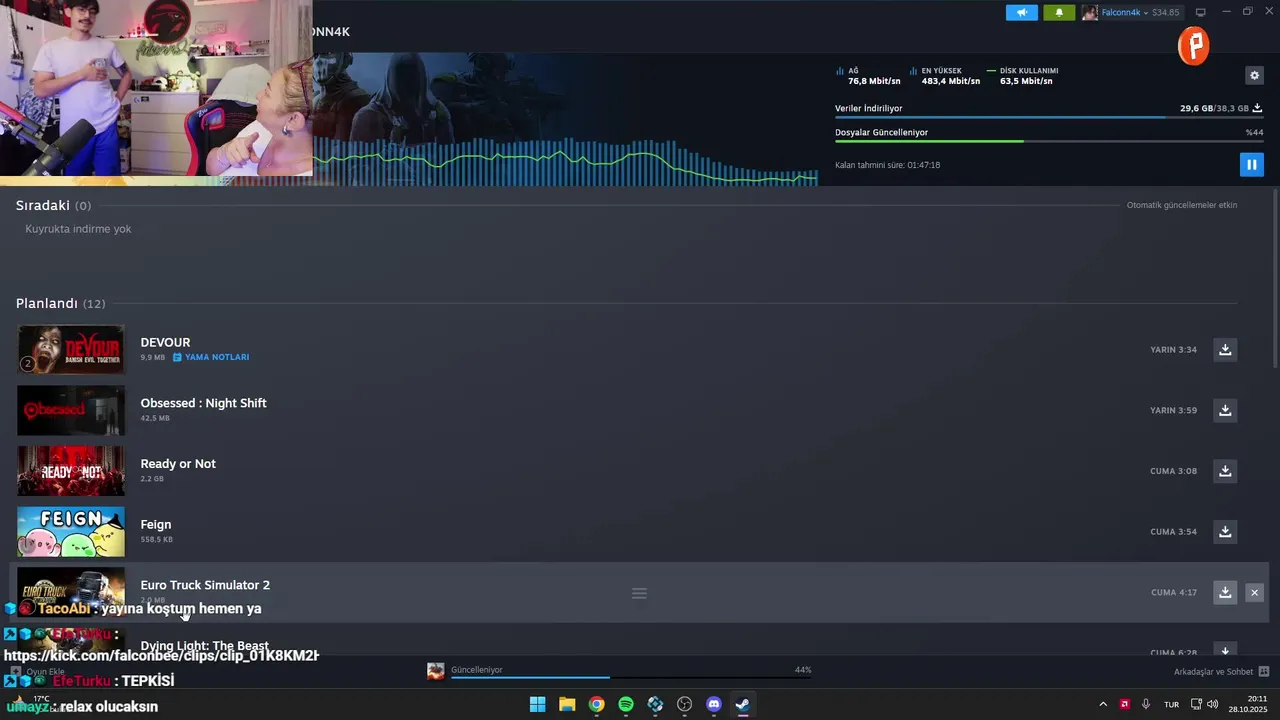
Task: Open DEVOUR title link
Action: click(x=165, y=342)
